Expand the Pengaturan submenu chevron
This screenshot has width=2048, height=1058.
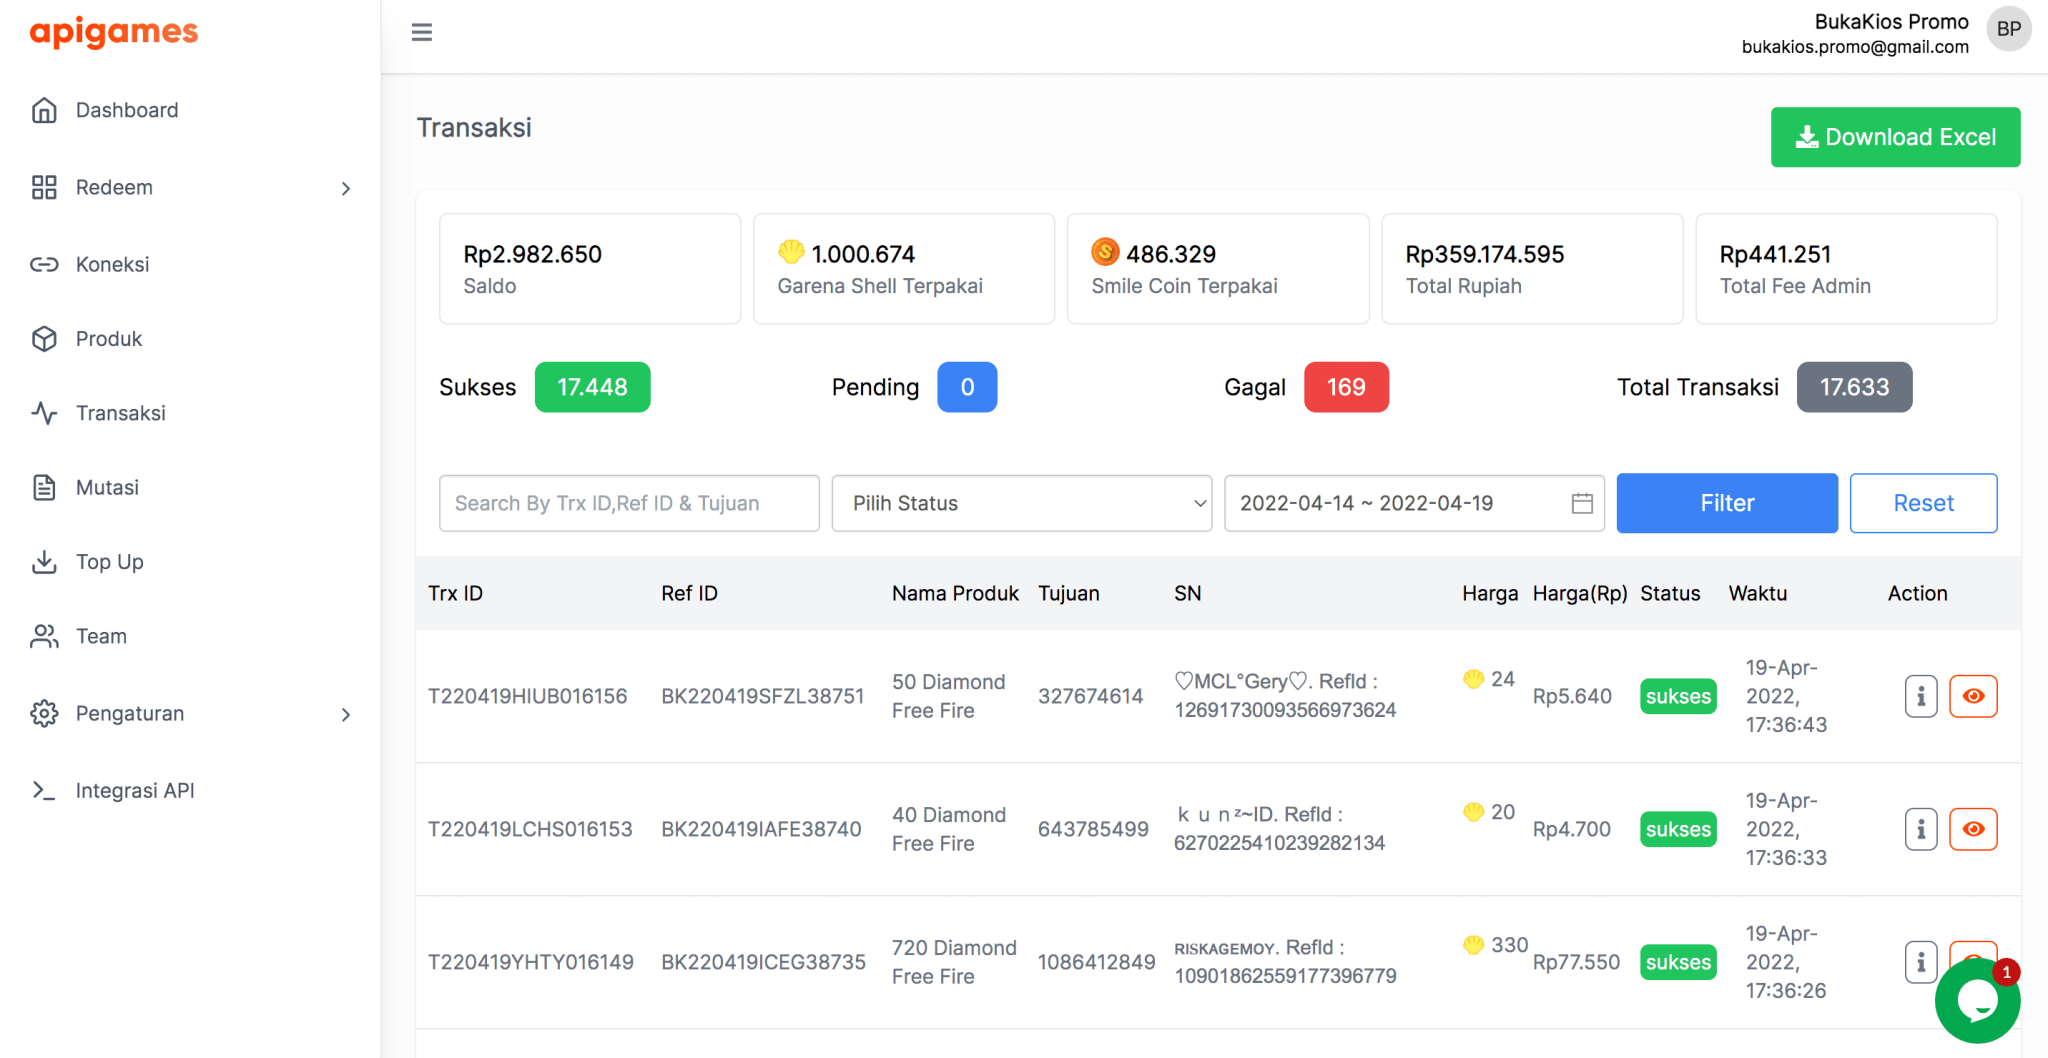click(x=346, y=714)
